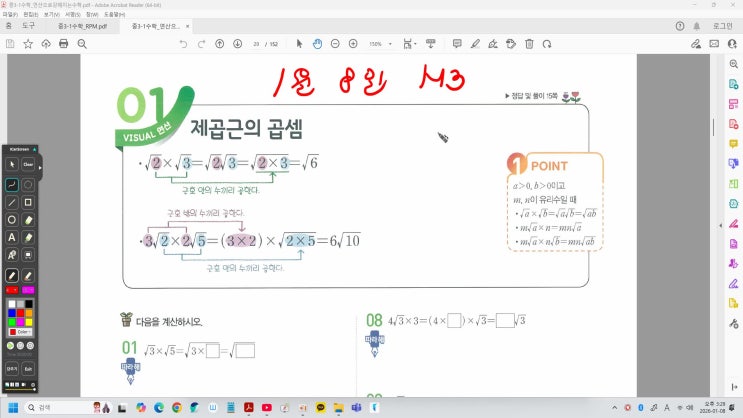Select the rectangle shape tool in Kartoteen
Screen dimensions: 743x418
coord(28,202)
